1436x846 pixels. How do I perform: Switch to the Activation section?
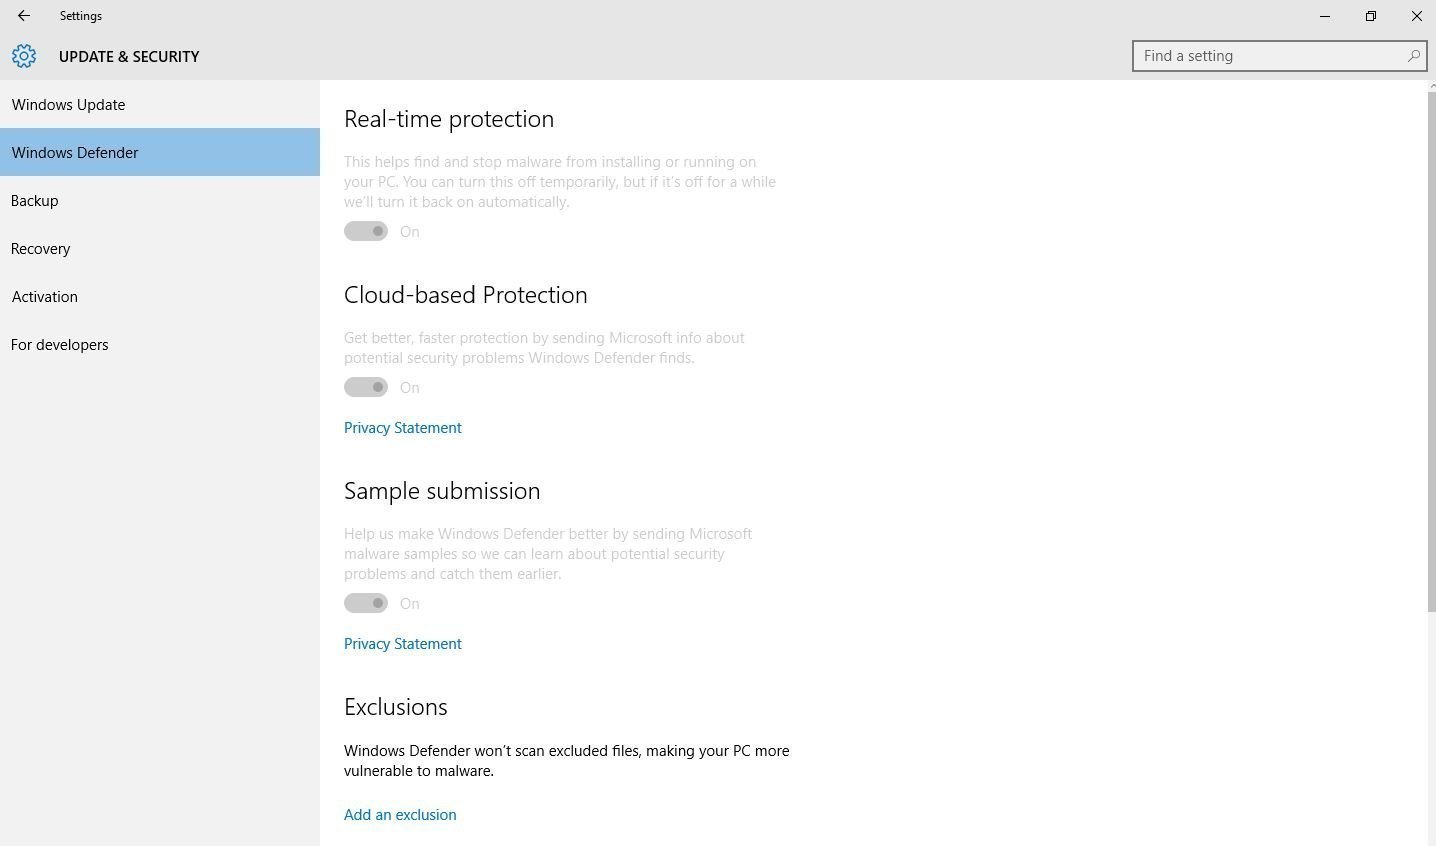pos(45,297)
